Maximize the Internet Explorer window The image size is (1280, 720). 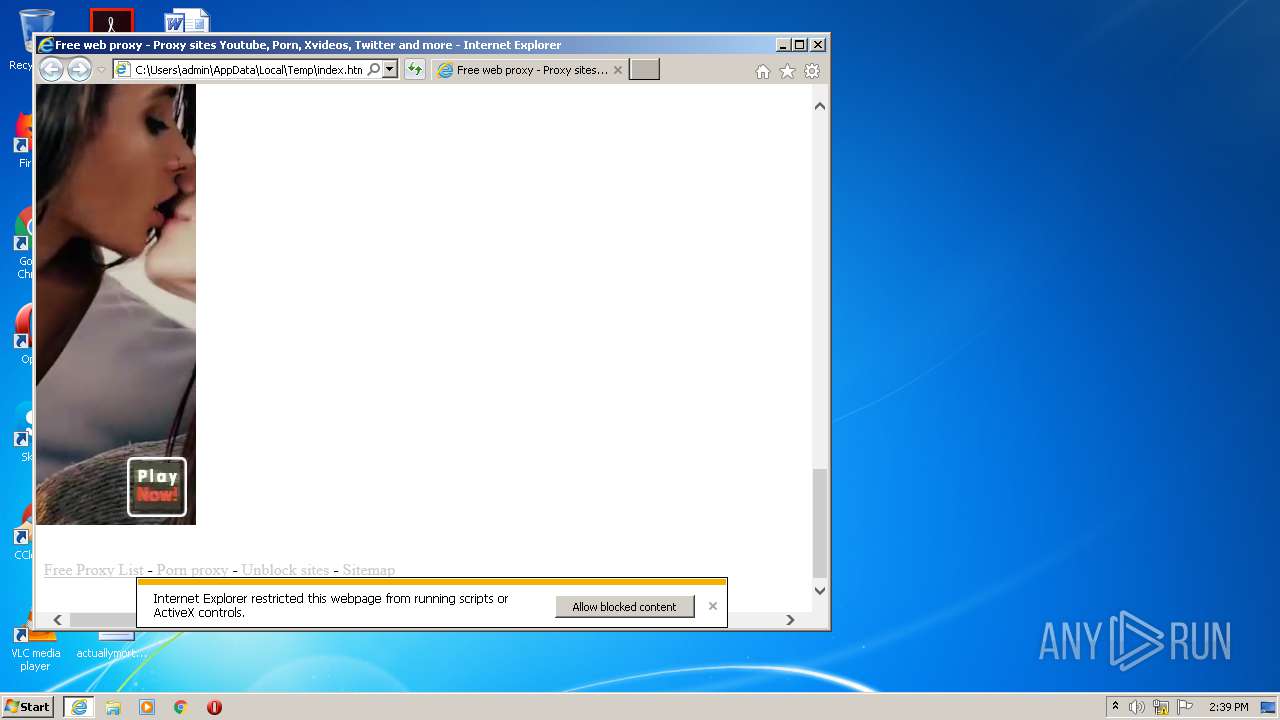[x=799, y=45]
